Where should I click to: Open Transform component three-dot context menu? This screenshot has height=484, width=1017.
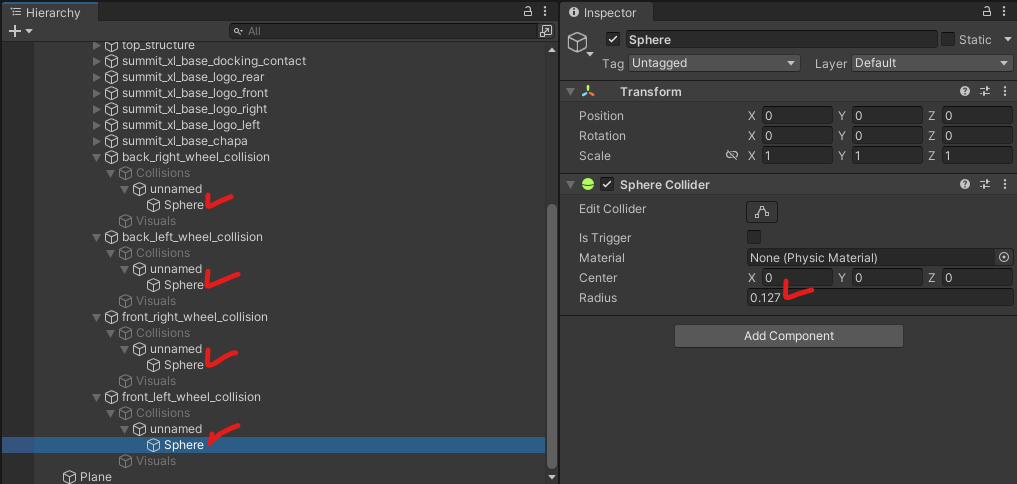[1004, 91]
